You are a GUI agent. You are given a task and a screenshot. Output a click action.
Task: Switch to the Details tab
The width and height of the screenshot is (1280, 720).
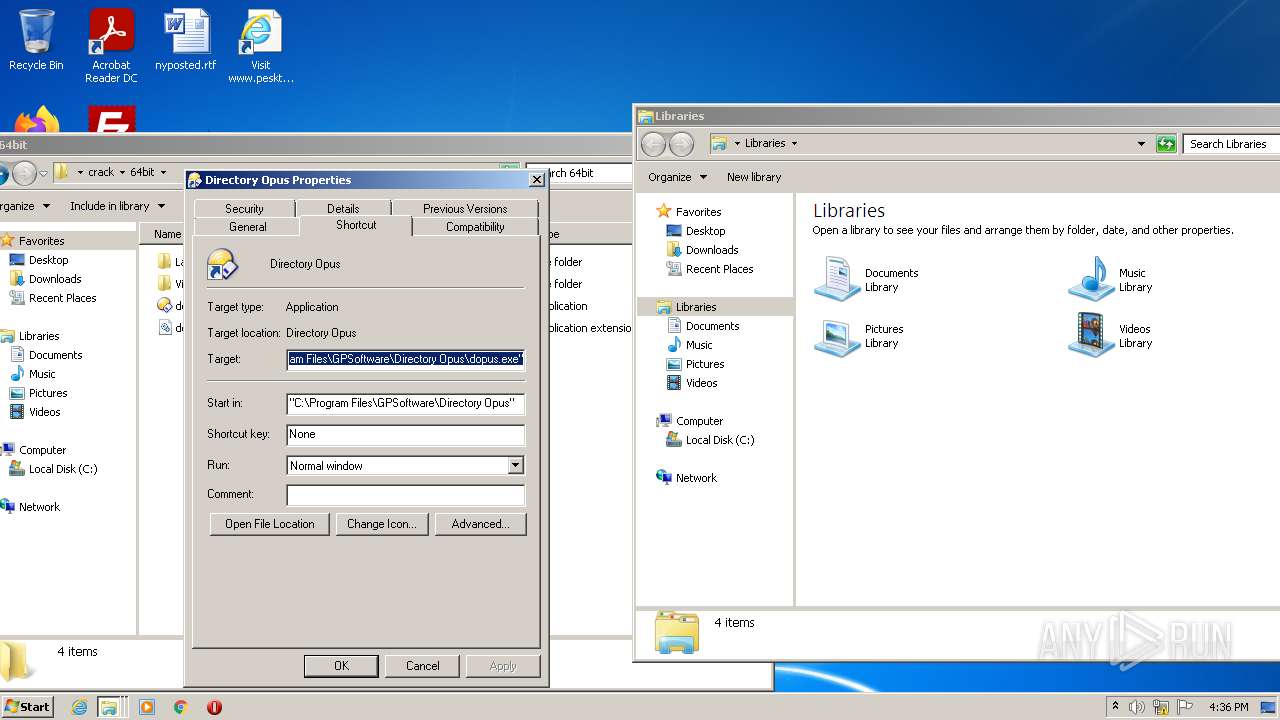coord(343,208)
